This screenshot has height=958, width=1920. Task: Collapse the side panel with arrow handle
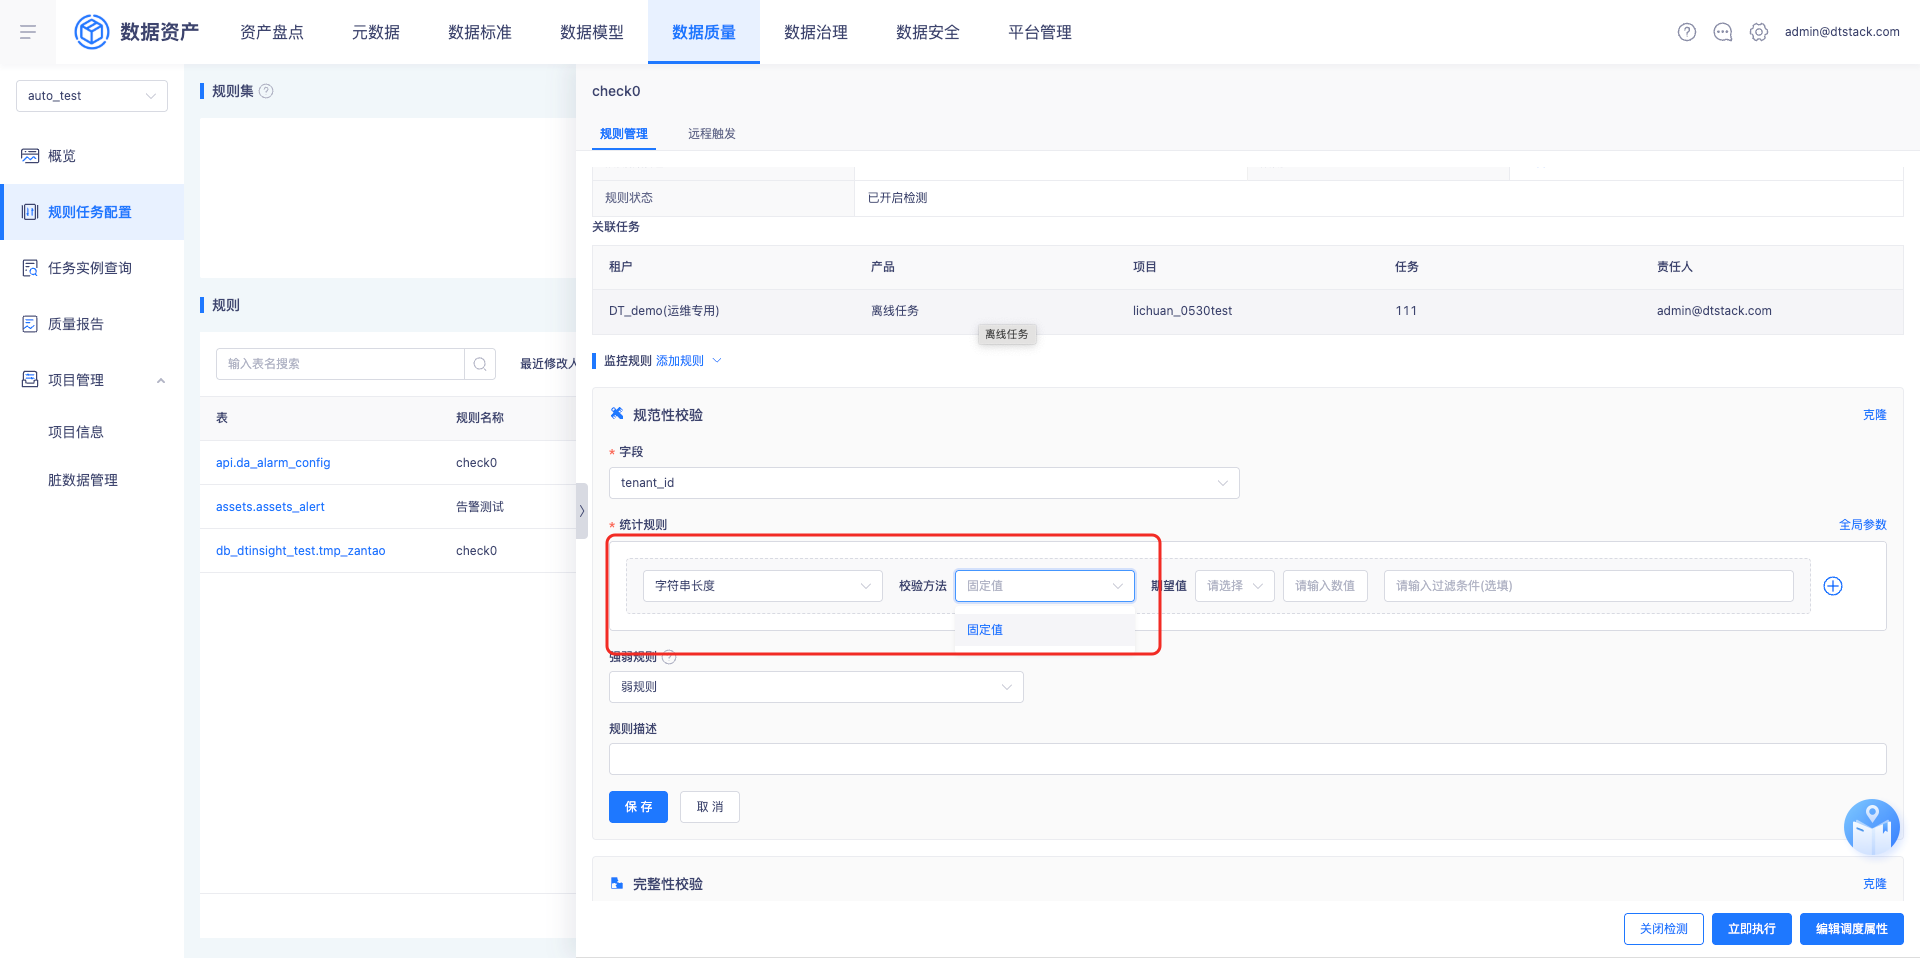pyautogui.click(x=581, y=511)
